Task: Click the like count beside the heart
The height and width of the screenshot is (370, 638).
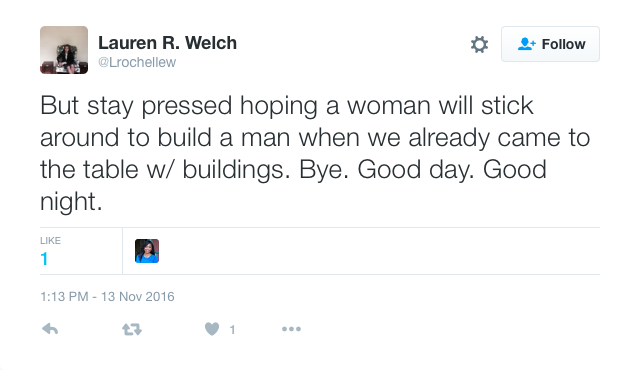Action: click(x=232, y=329)
